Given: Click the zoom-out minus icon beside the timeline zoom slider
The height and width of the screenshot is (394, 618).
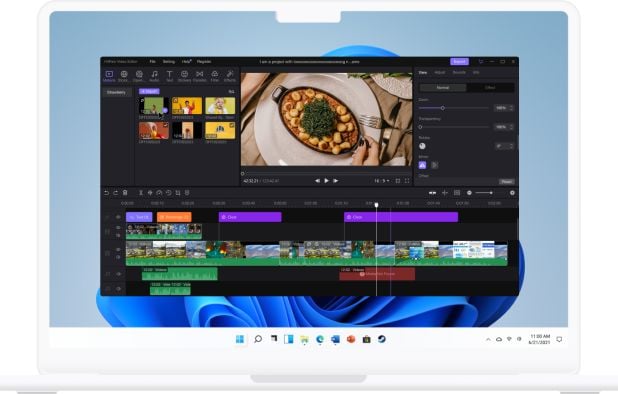Looking at the screenshot, I should click(469, 193).
